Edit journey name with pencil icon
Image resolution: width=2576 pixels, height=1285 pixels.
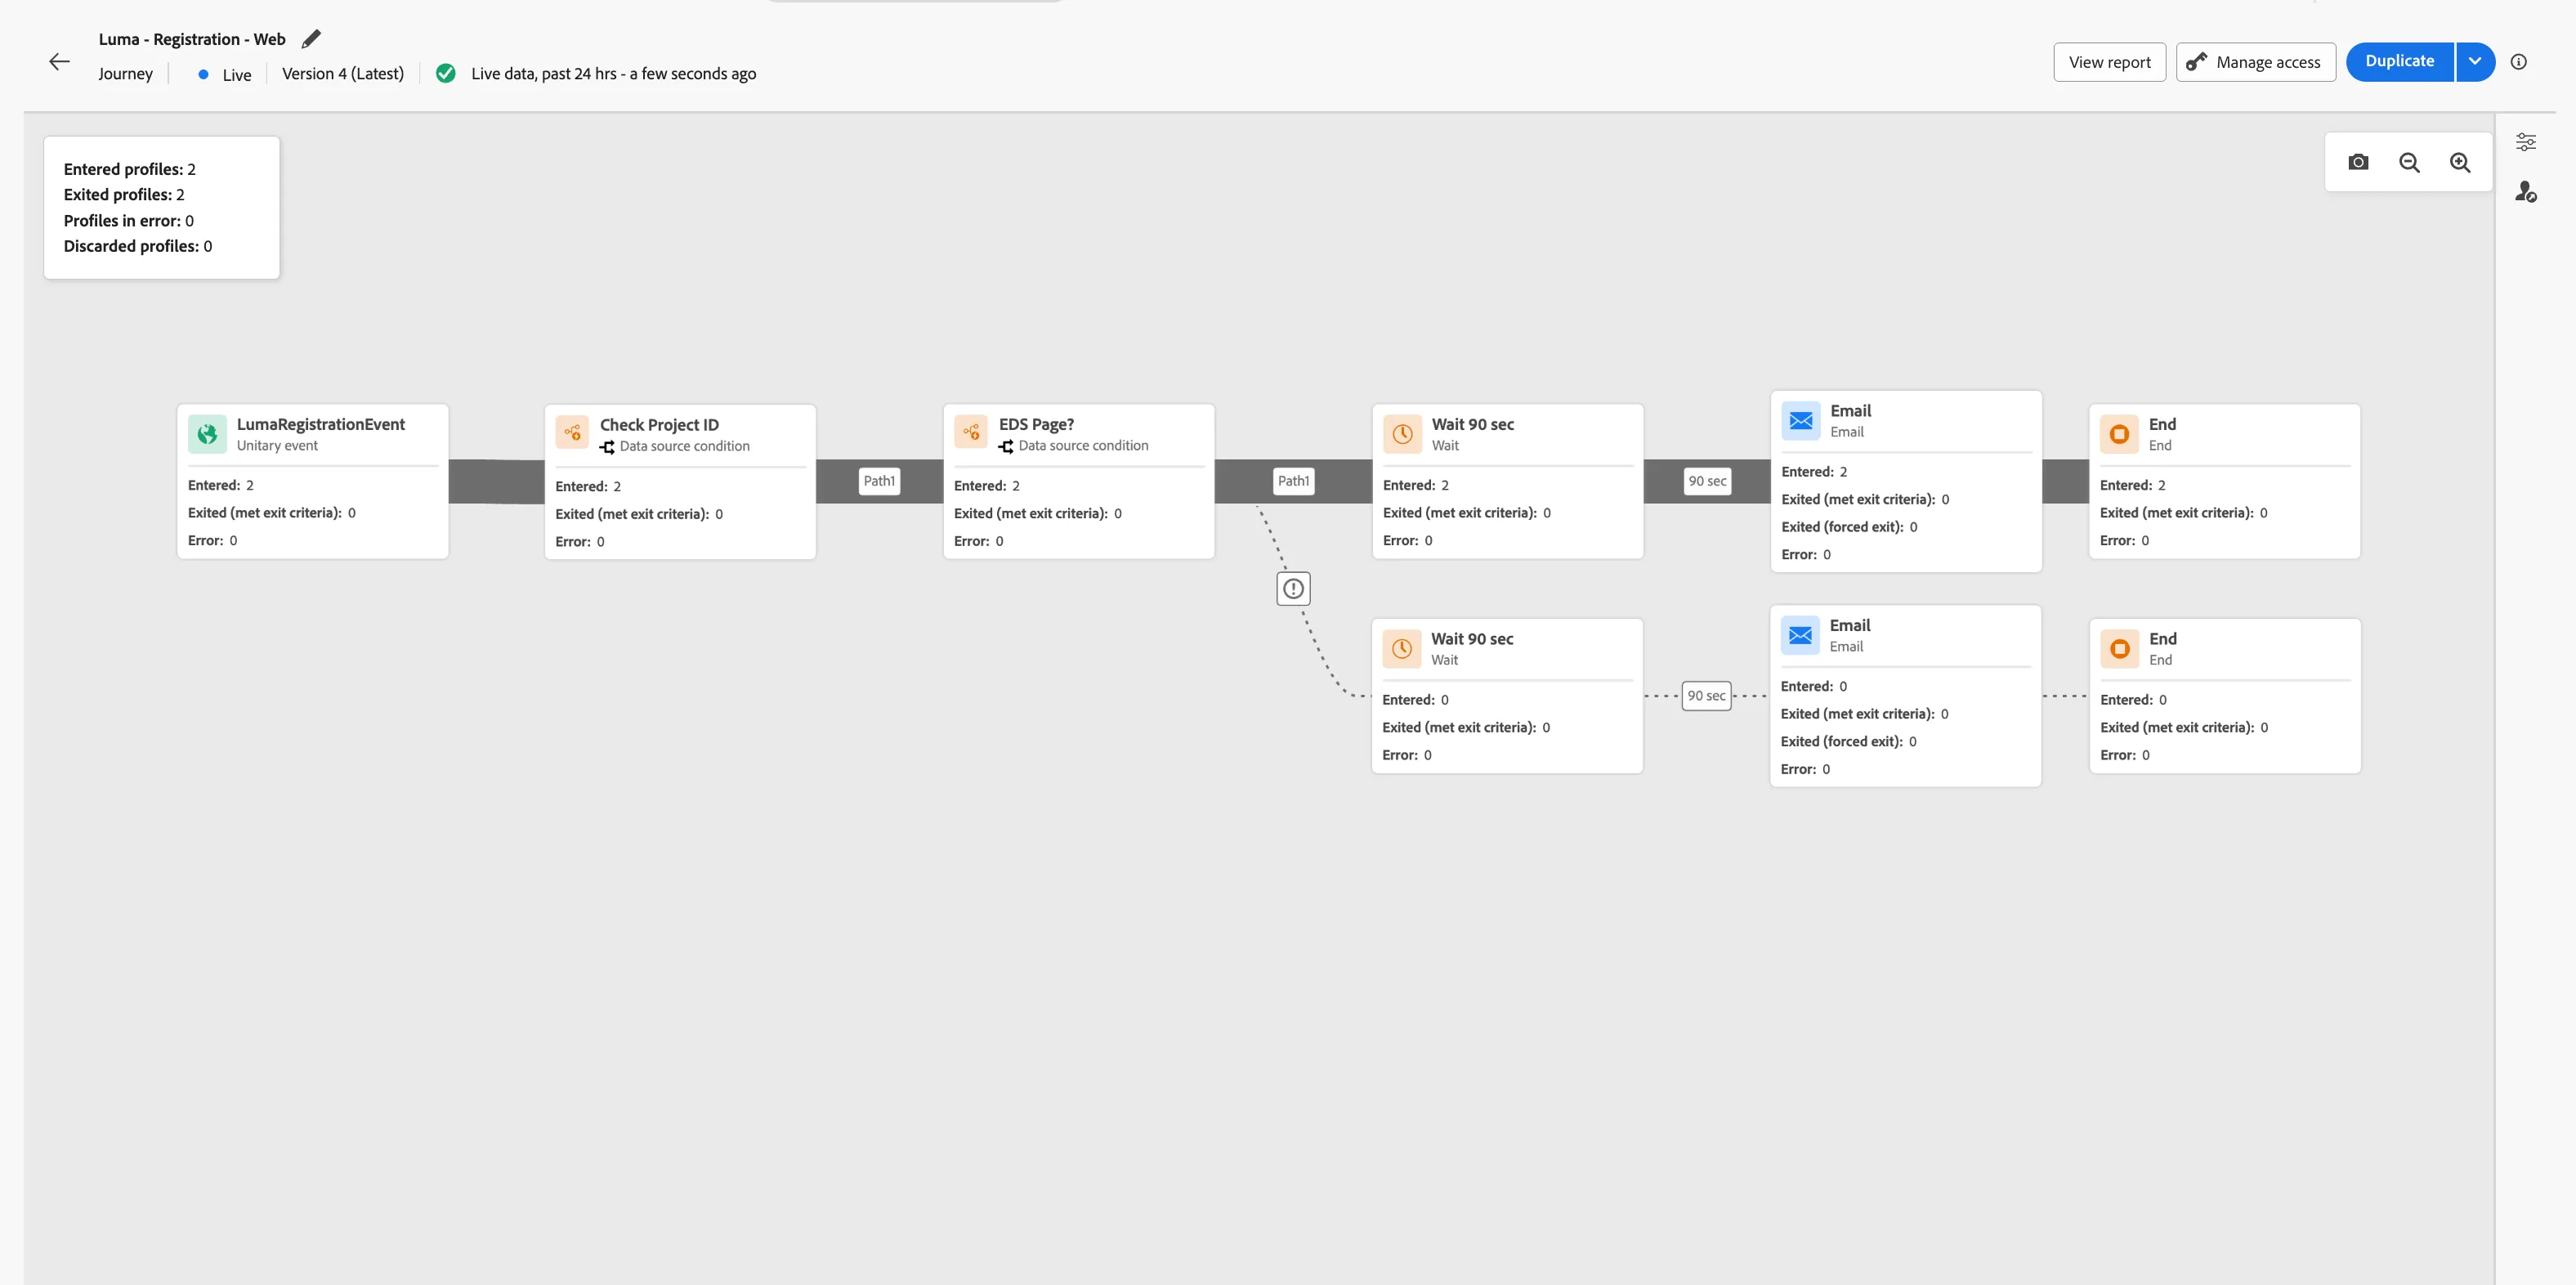click(311, 39)
